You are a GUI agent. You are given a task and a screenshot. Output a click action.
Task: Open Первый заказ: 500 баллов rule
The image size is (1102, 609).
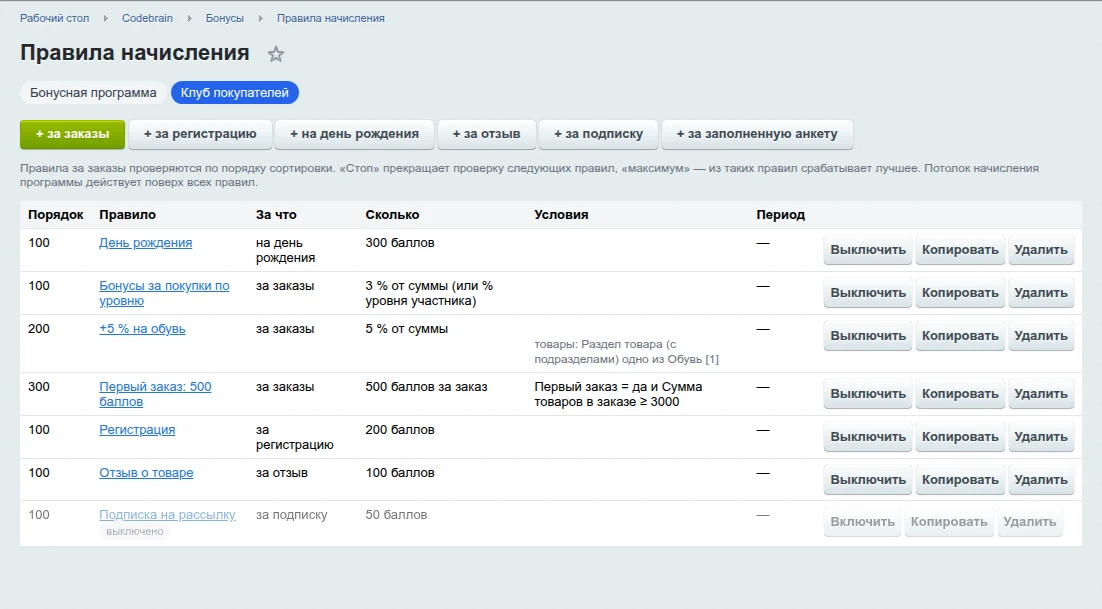click(155, 394)
